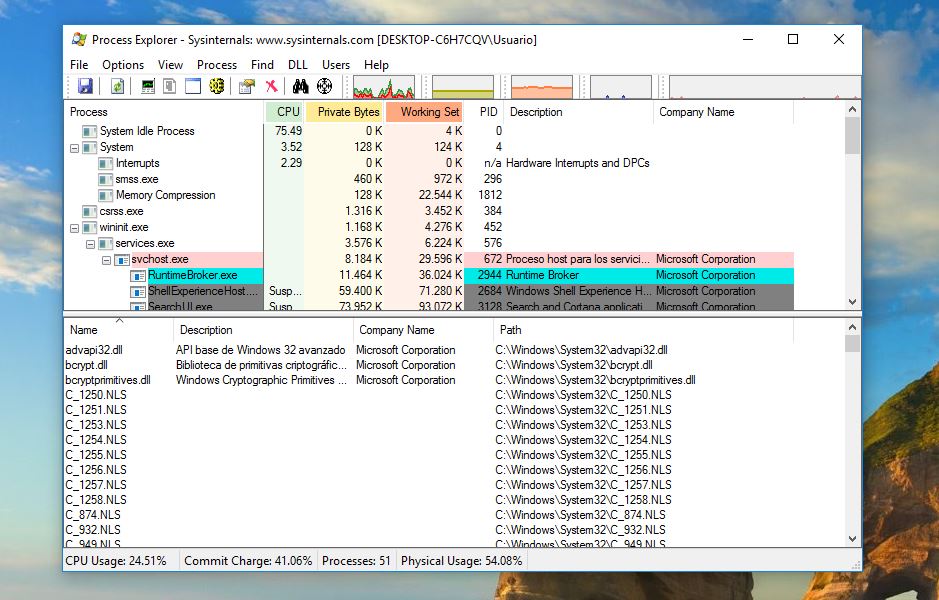Select the advapi32.dll entry
Viewport: 939px width, 600px height.
(x=94, y=350)
